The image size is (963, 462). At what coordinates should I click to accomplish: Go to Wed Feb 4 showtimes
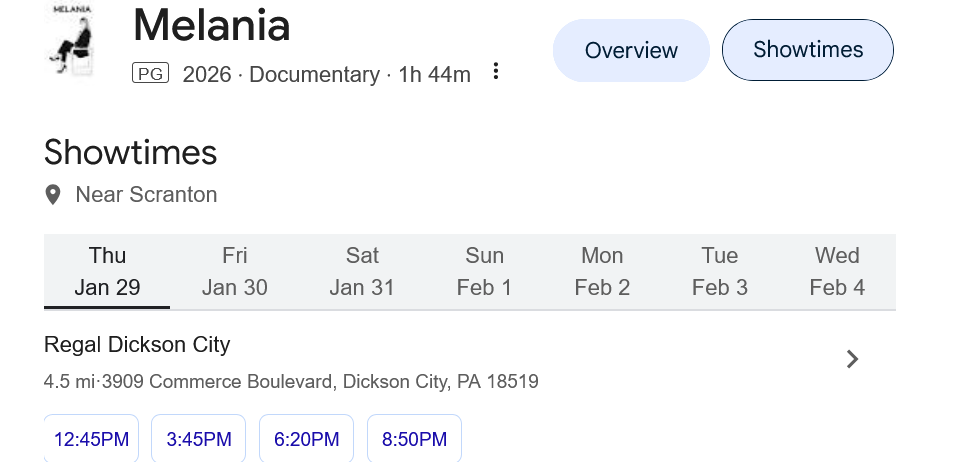click(x=837, y=271)
